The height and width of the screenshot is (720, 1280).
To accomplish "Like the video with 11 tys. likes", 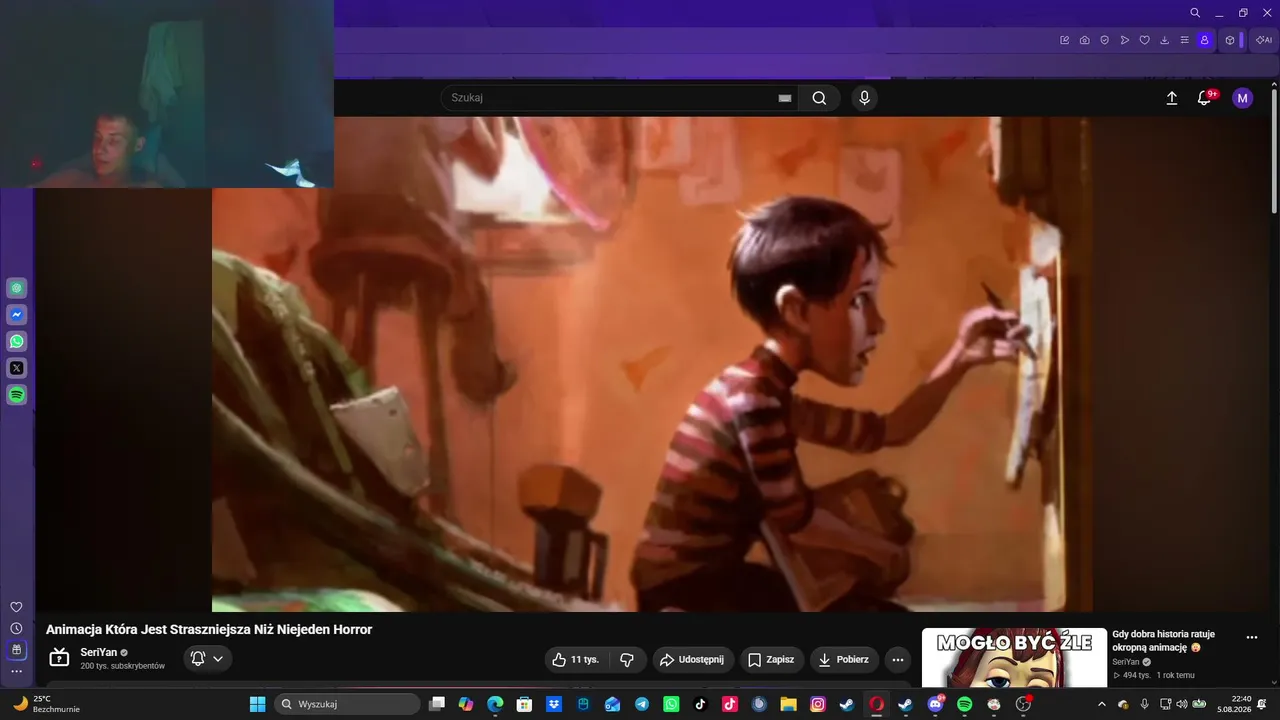I will (x=577, y=660).
